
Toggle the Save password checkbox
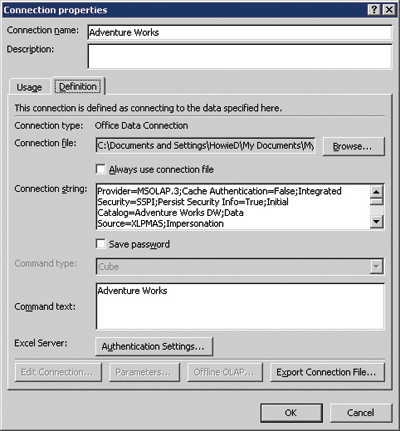pyautogui.click(x=100, y=244)
